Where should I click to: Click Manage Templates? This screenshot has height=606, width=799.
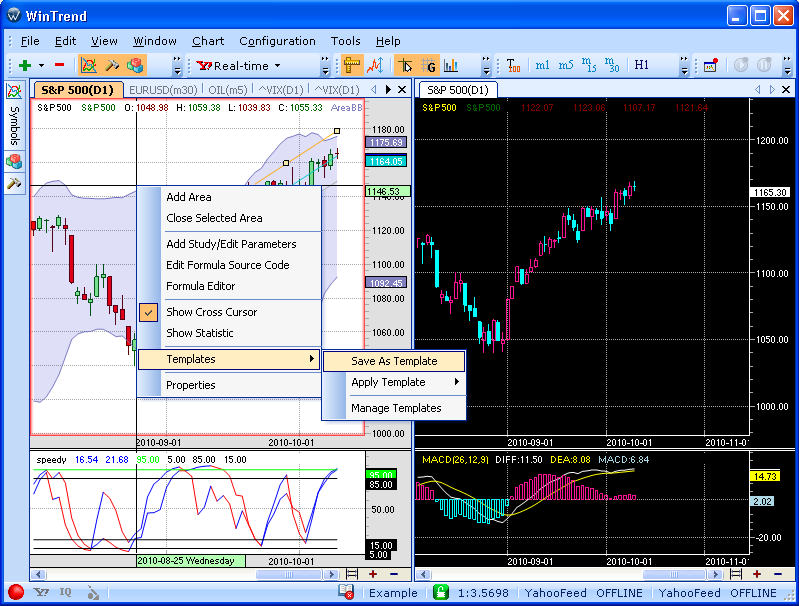[394, 408]
